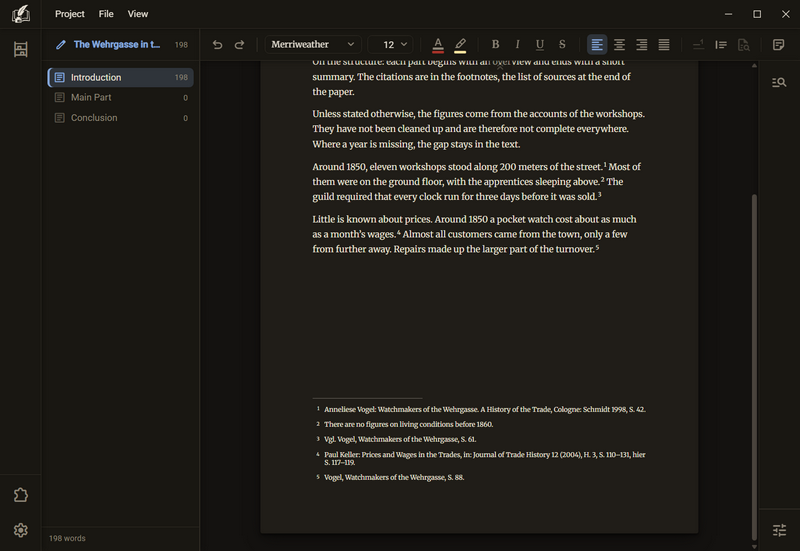The height and width of the screenshot is (551, 800).
Task: Choose the yellow highlight color tool
Action: click(x=460, y=44)
